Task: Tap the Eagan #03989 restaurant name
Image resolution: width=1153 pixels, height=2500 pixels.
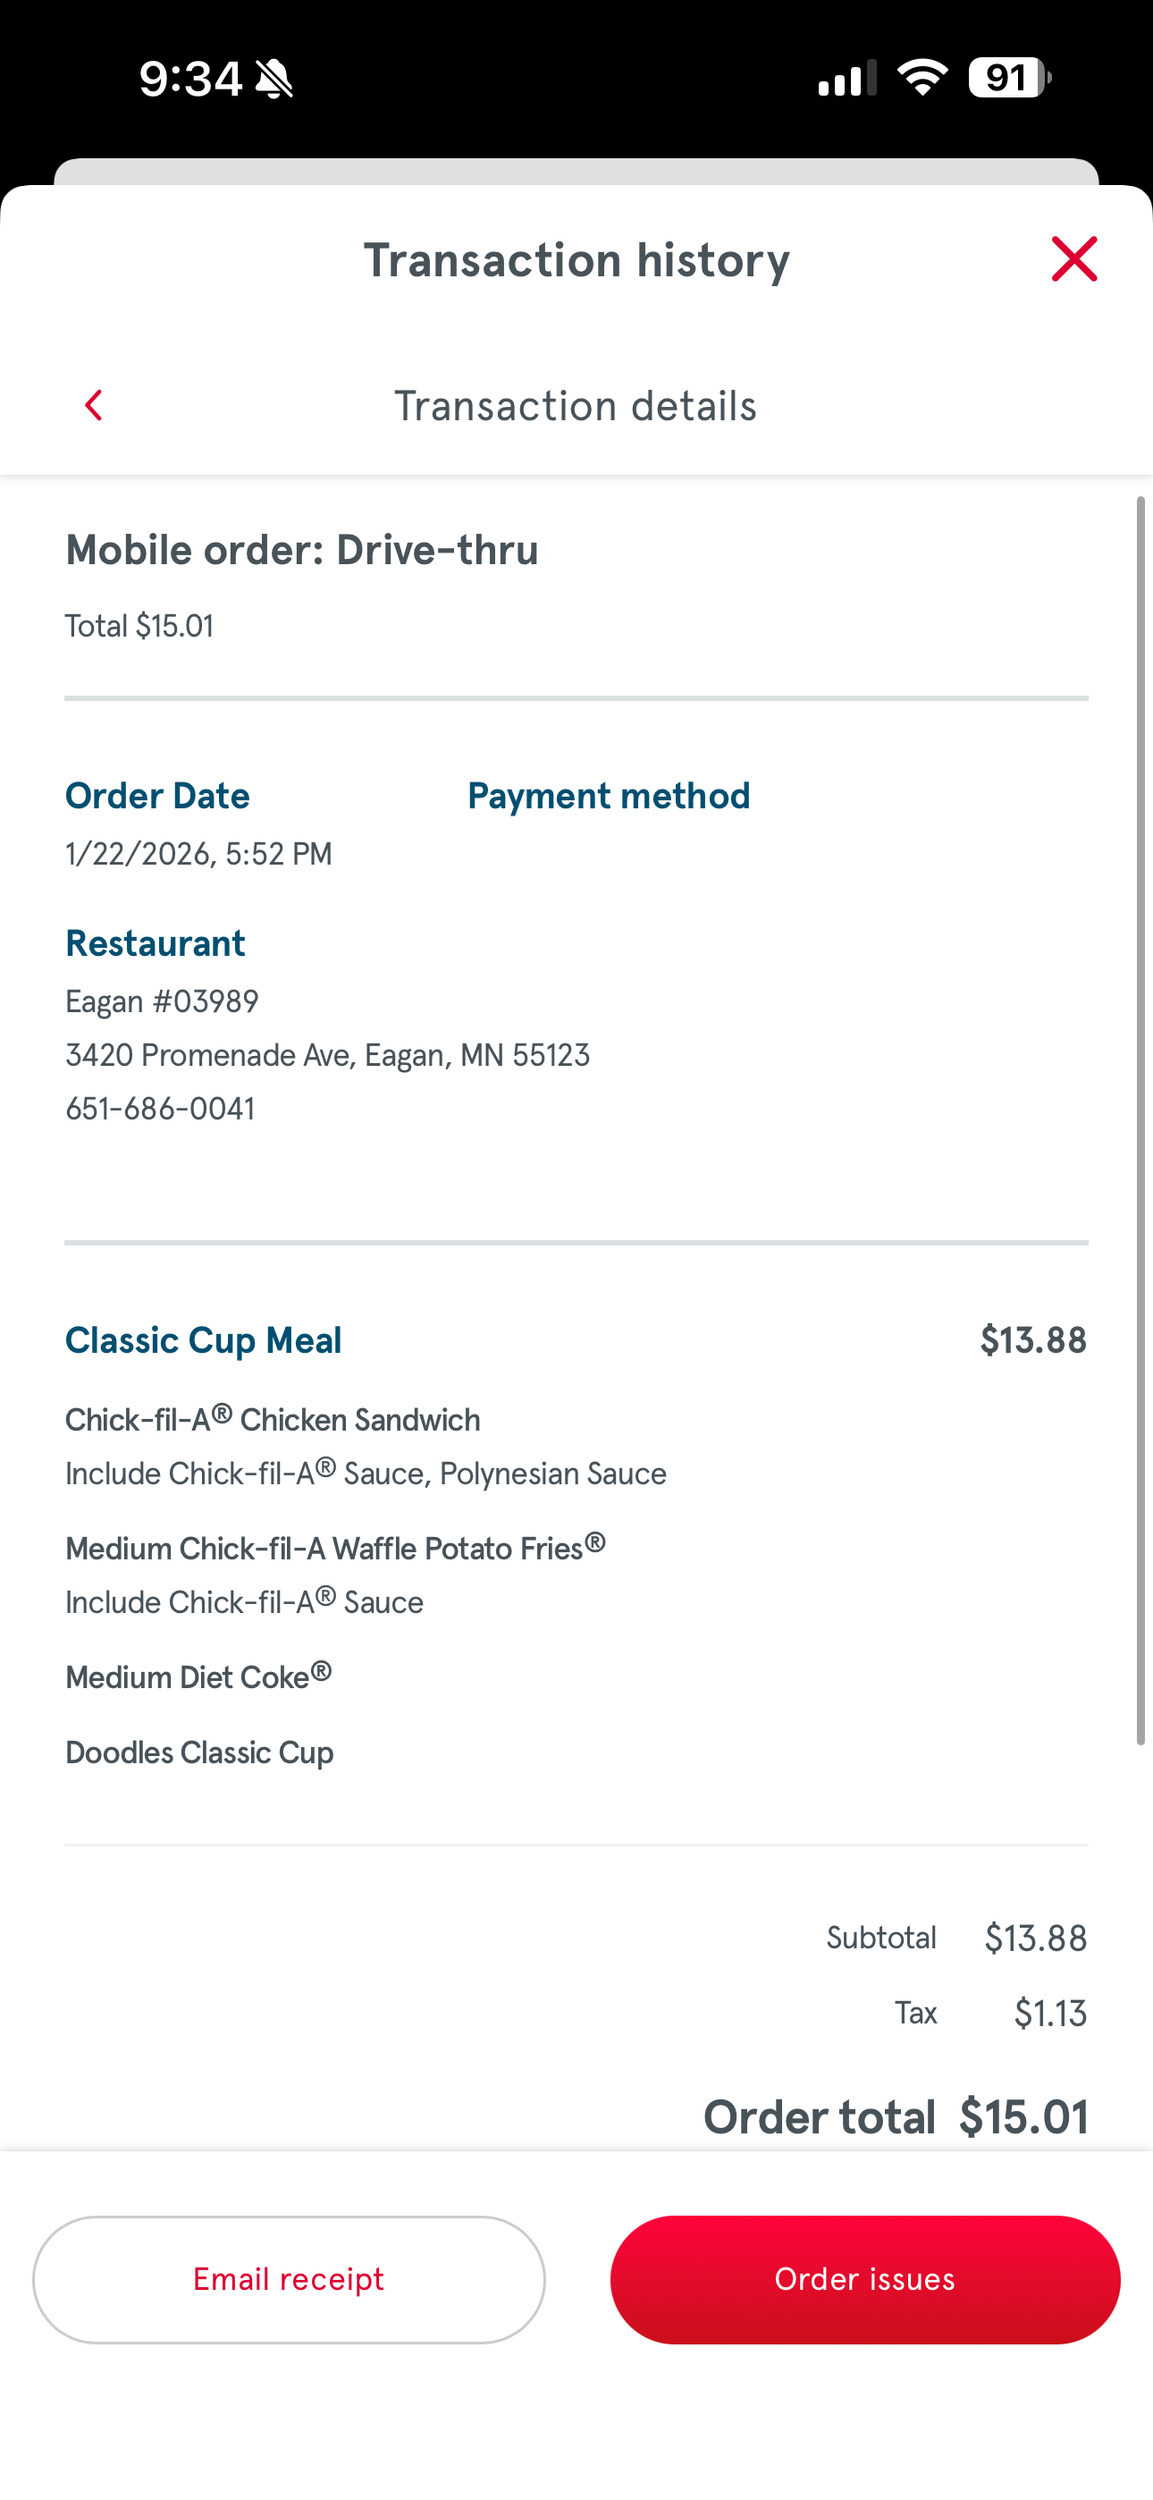Action: tap(162, 1001)
